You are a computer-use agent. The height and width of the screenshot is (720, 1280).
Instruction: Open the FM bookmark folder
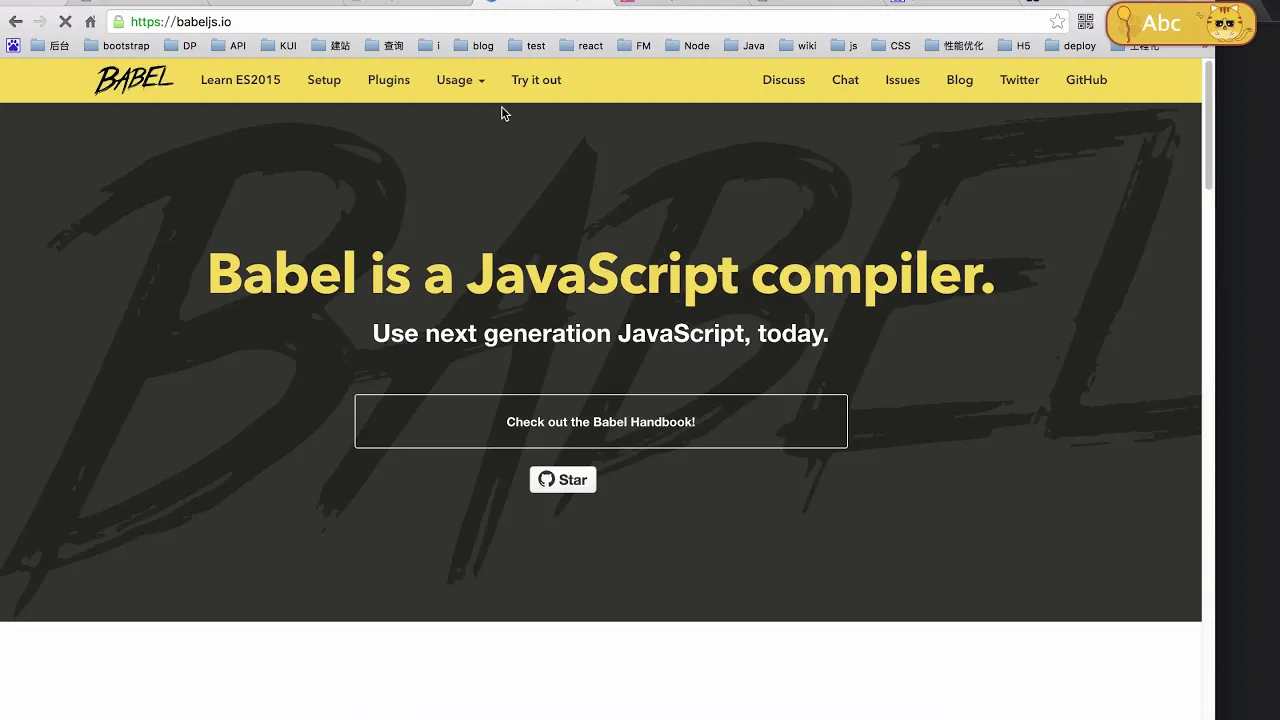(634, 45)
